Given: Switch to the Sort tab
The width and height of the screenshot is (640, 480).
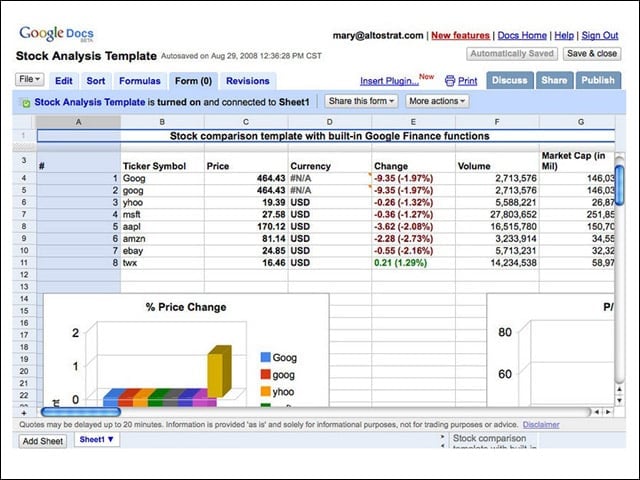Looking at the screenshot, I should pyautogui.click(x=96, y=81).
